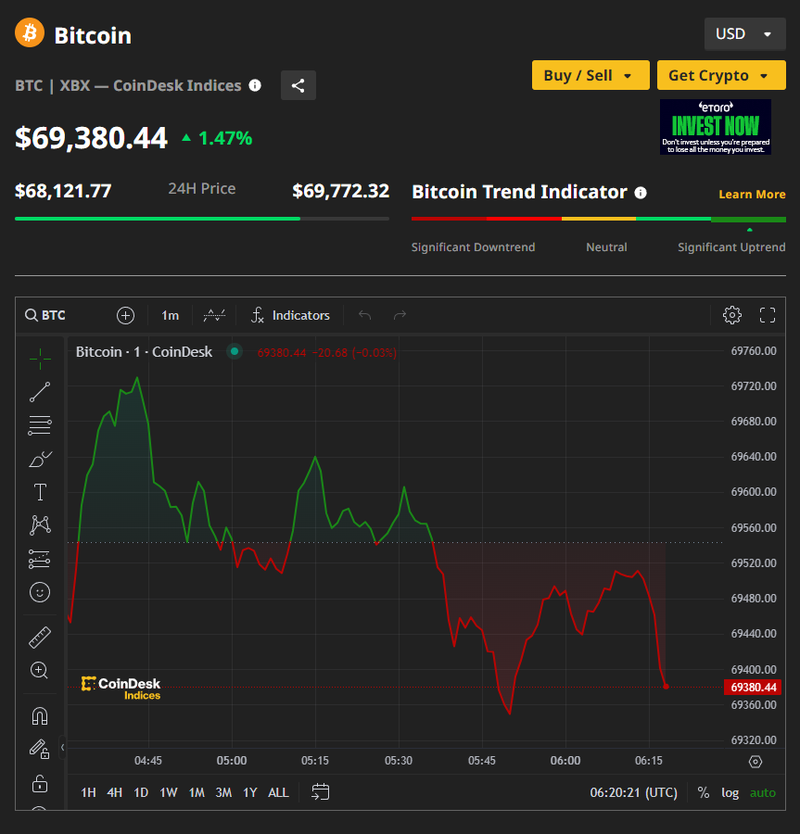Viewport: 800px width, 834px height.
Task: Open the Indicators menu
Action: click(289, 315)
